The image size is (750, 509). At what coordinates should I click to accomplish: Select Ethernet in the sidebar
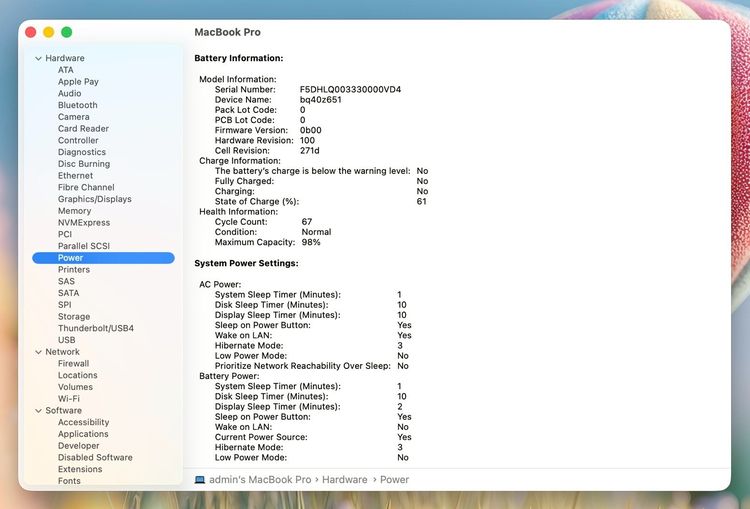[x=75, y=176]
